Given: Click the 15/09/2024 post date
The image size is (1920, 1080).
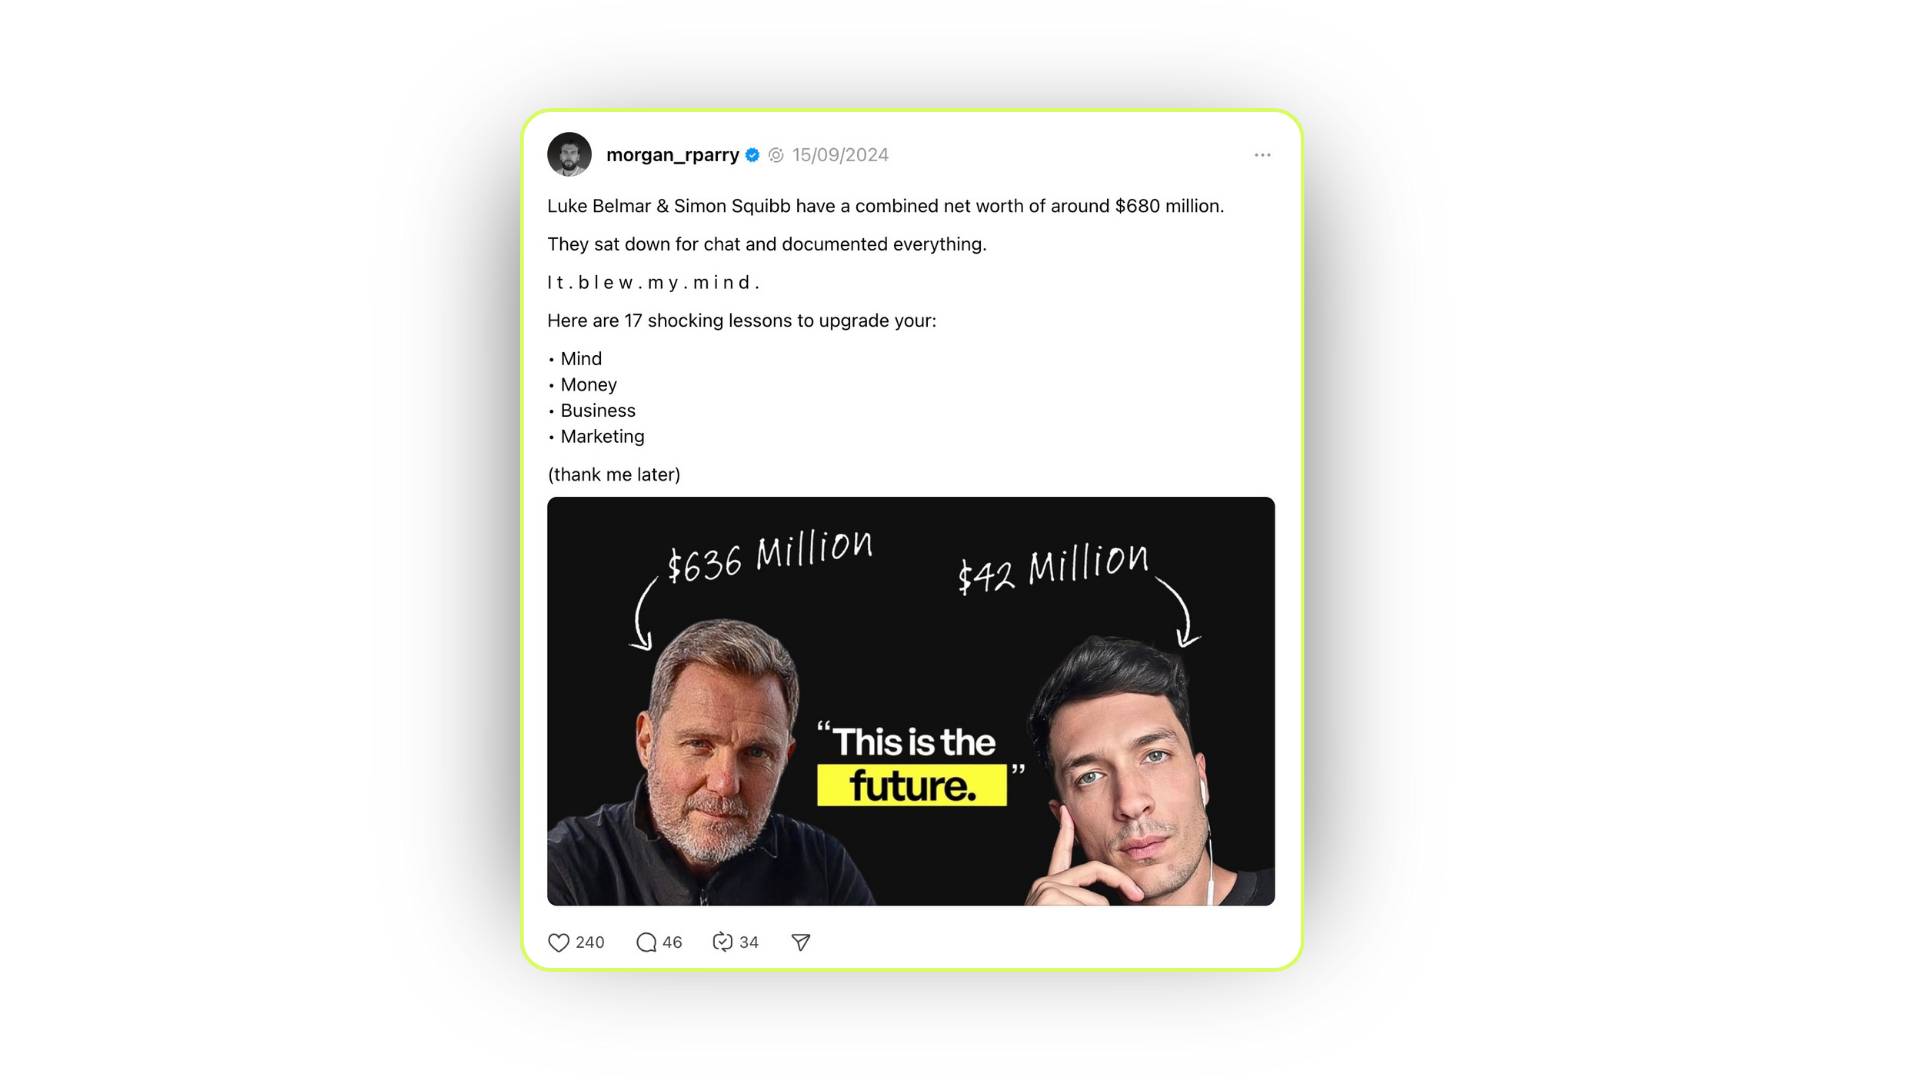Looking at the screenshot, I should 840,155.
